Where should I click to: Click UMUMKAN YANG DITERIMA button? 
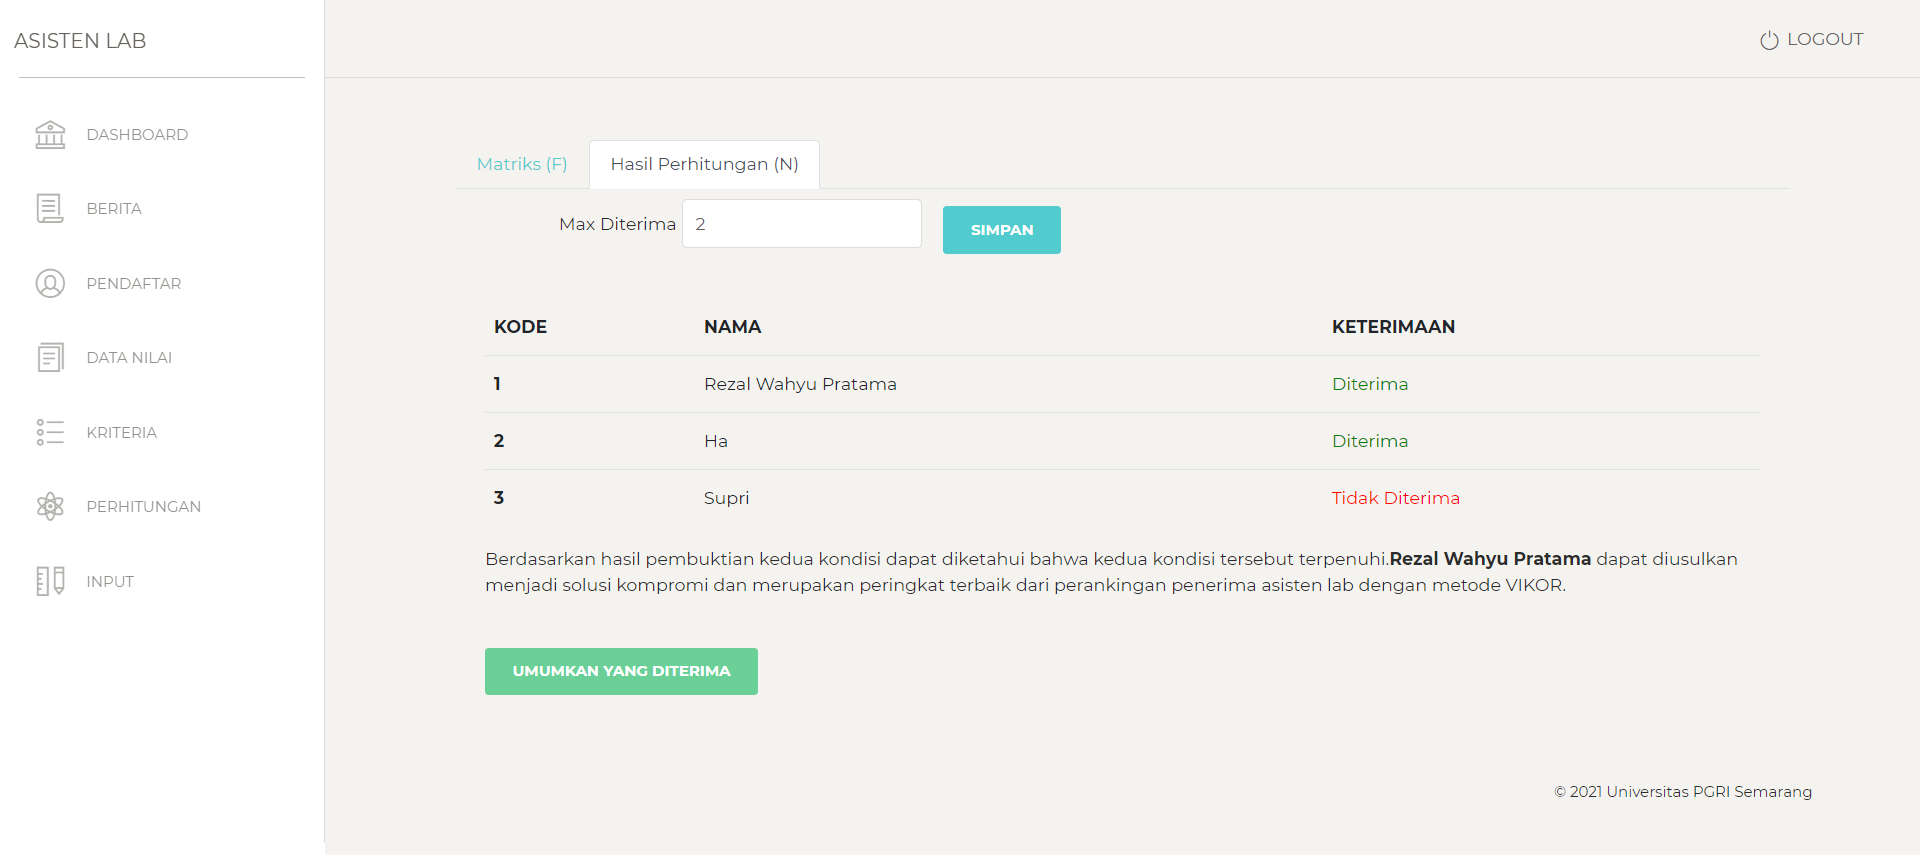tap(621, 671)
